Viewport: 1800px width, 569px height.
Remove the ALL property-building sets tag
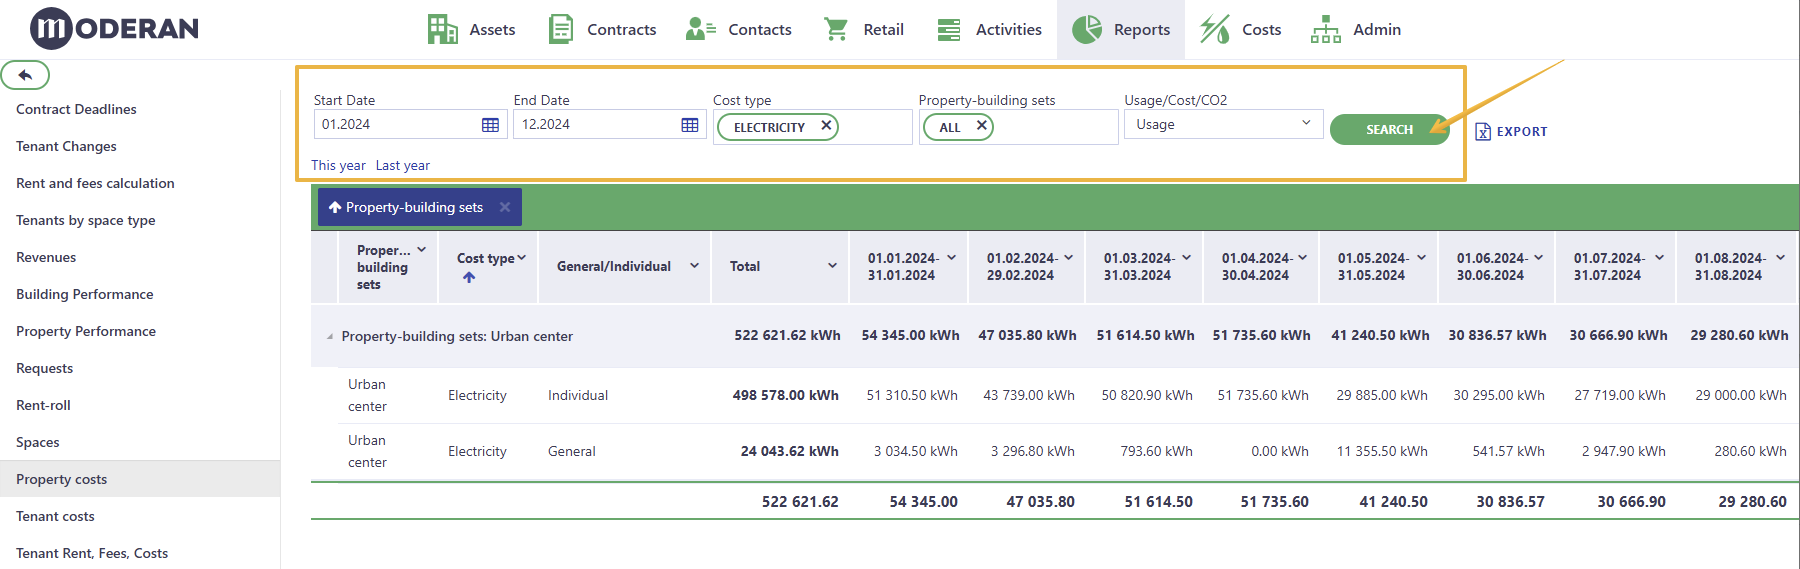point(982,126)
